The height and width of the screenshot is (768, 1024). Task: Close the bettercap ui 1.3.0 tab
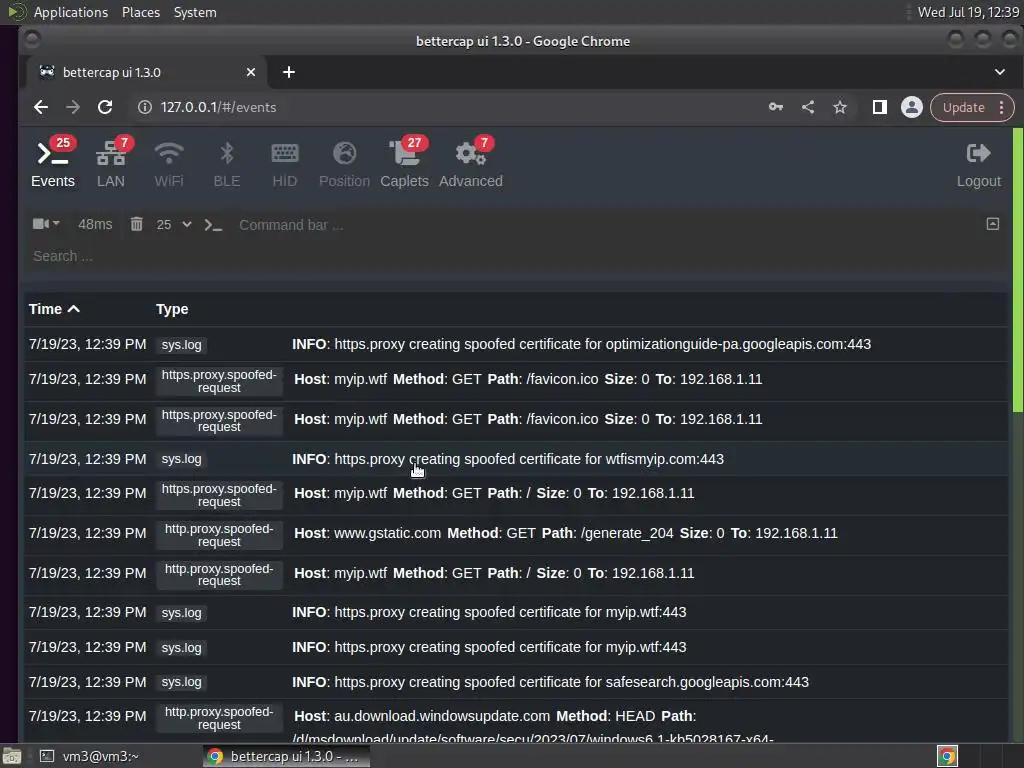tap(251, 72)
